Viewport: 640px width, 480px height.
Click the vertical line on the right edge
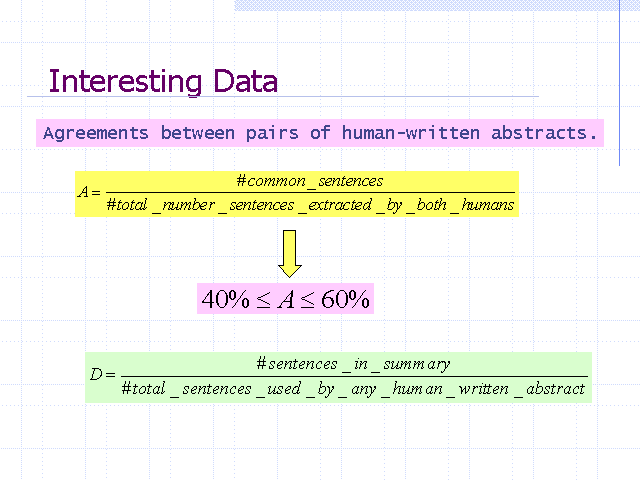click(621, 80)
